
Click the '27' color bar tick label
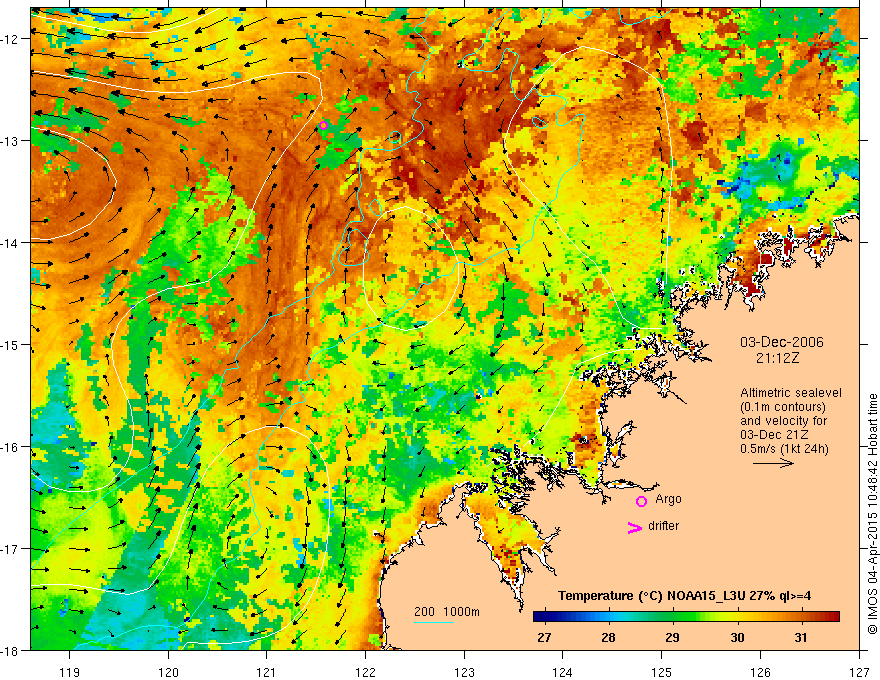click(x=544, y=638)
